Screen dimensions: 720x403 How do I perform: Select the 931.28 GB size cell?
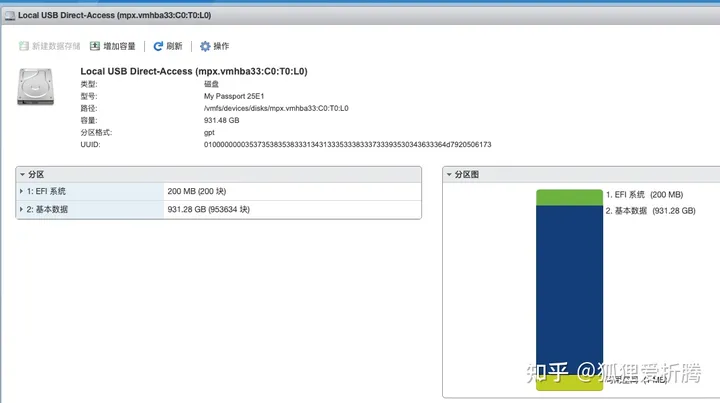(208, 209)
